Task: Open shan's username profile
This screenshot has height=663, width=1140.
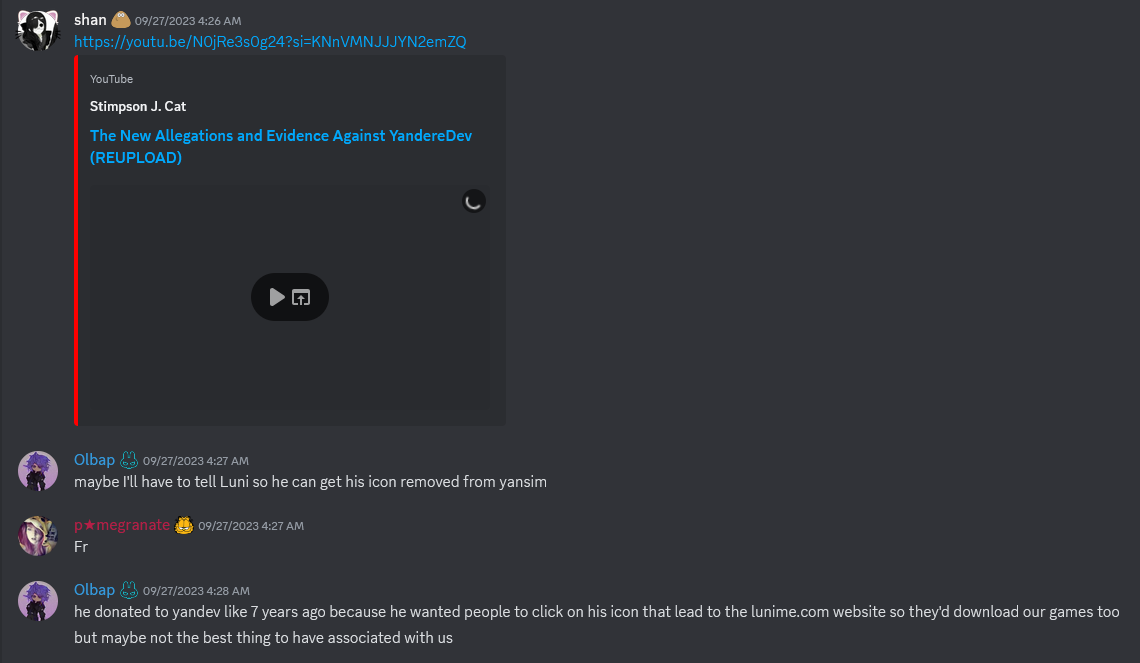Action: tap(90, 20)
